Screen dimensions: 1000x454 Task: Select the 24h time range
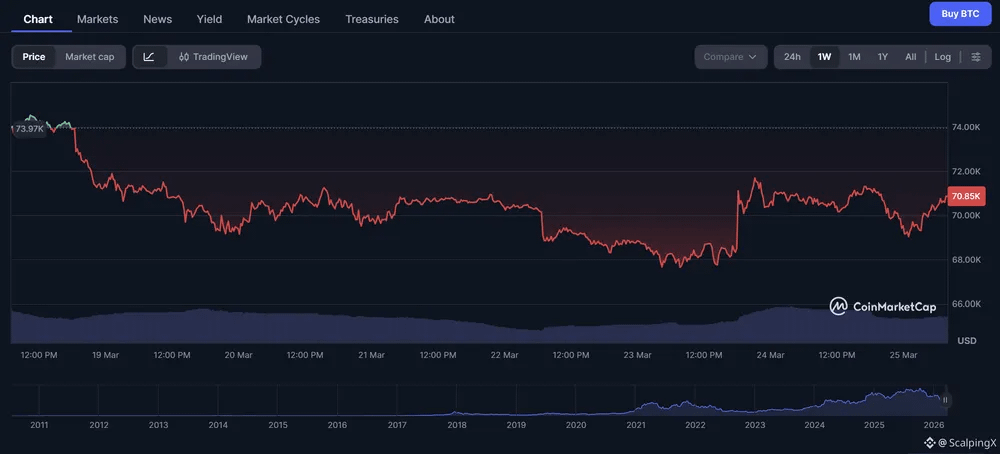pos(792,57)
